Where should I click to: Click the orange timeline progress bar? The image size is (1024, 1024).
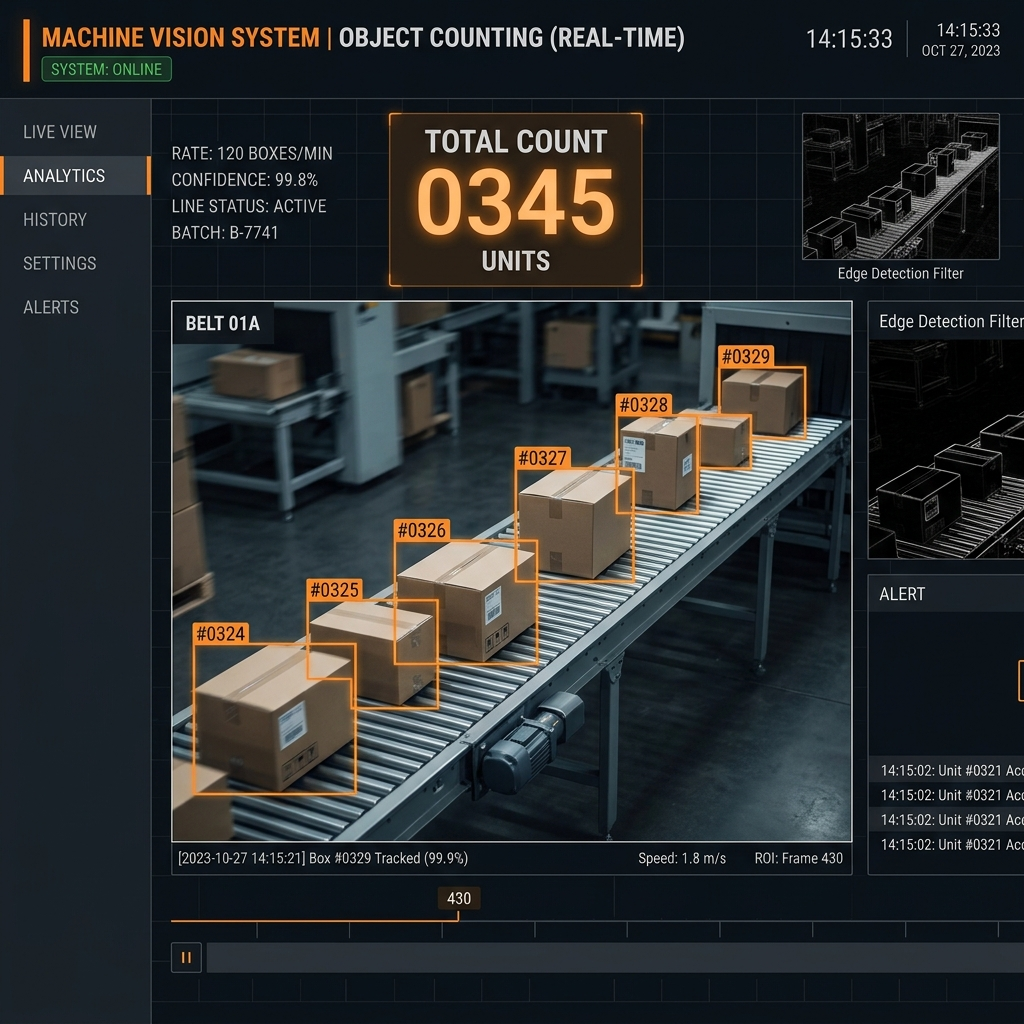[x=315, y=921]
